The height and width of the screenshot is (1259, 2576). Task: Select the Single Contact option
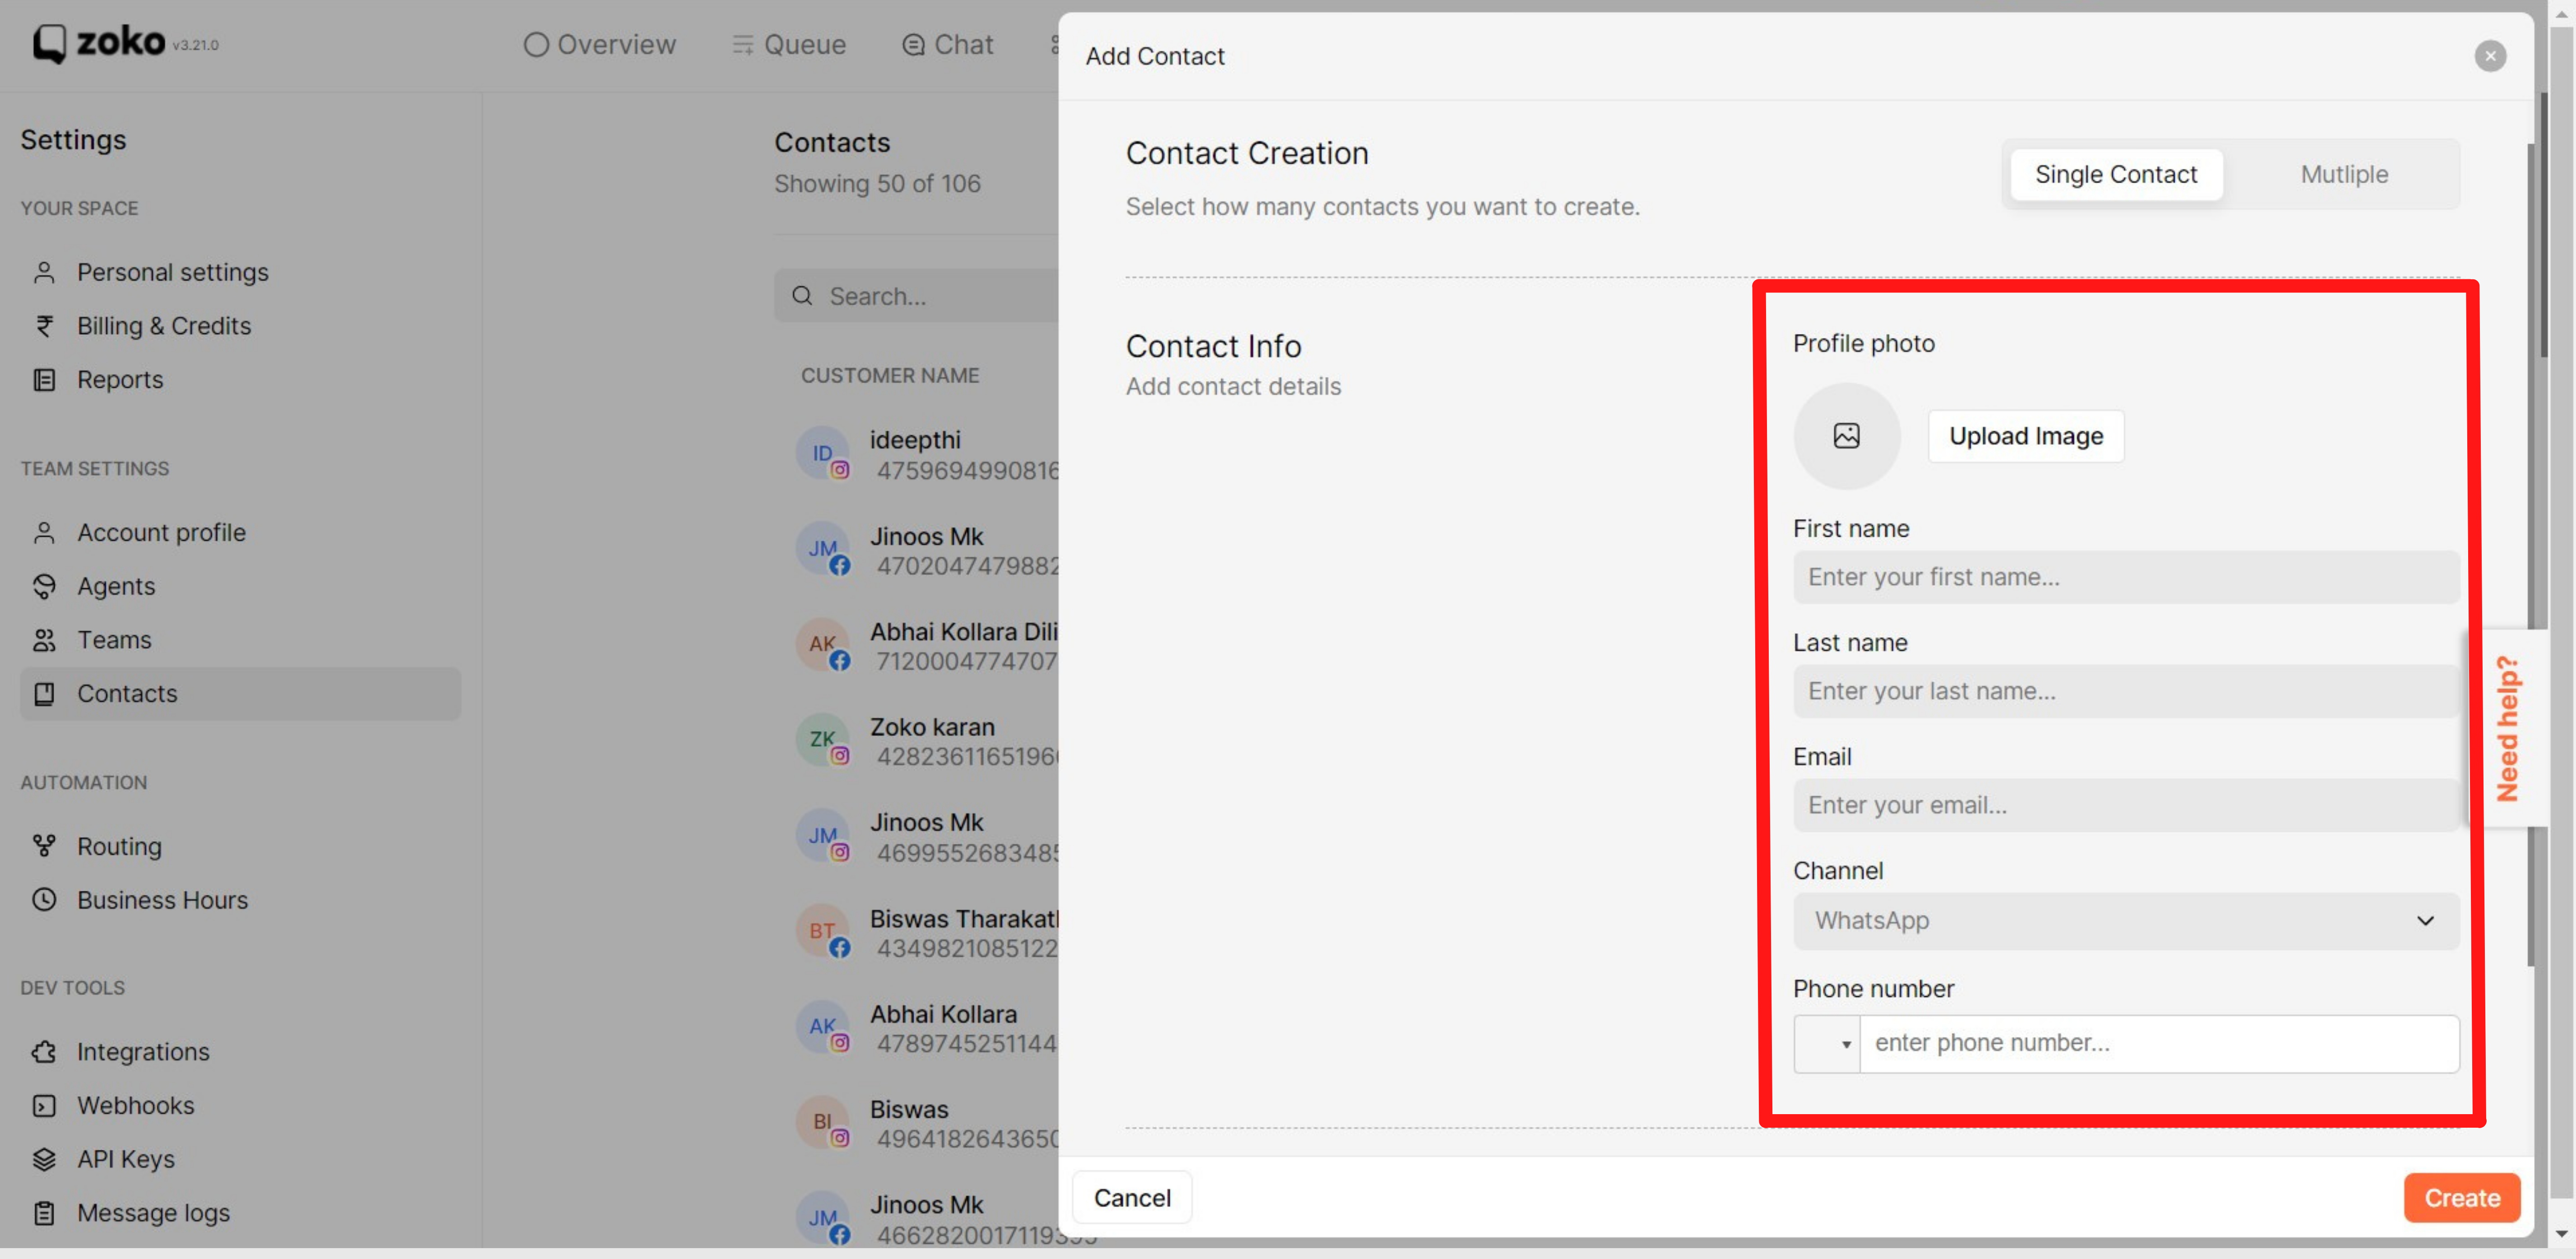click(2116, 174)
